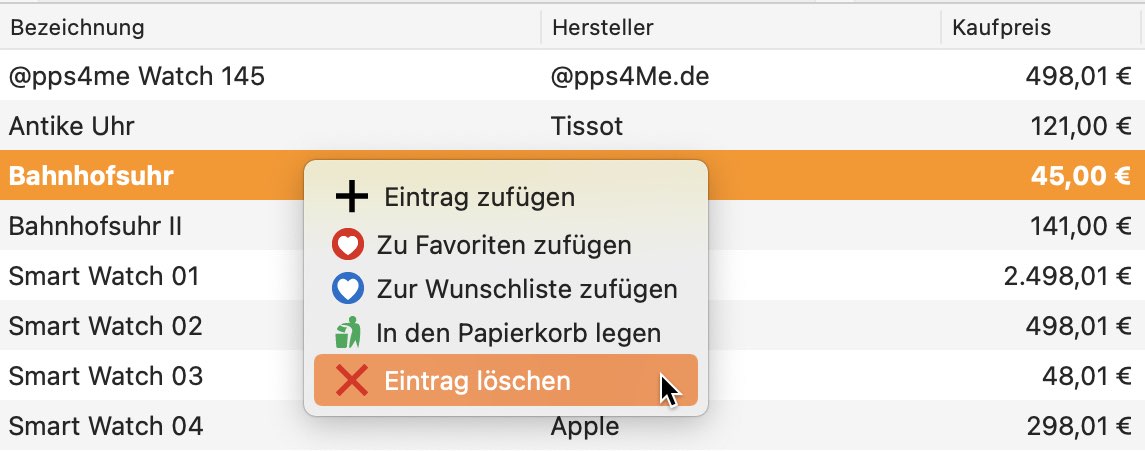Click the green trash bin icon

(x=348, y=333)
